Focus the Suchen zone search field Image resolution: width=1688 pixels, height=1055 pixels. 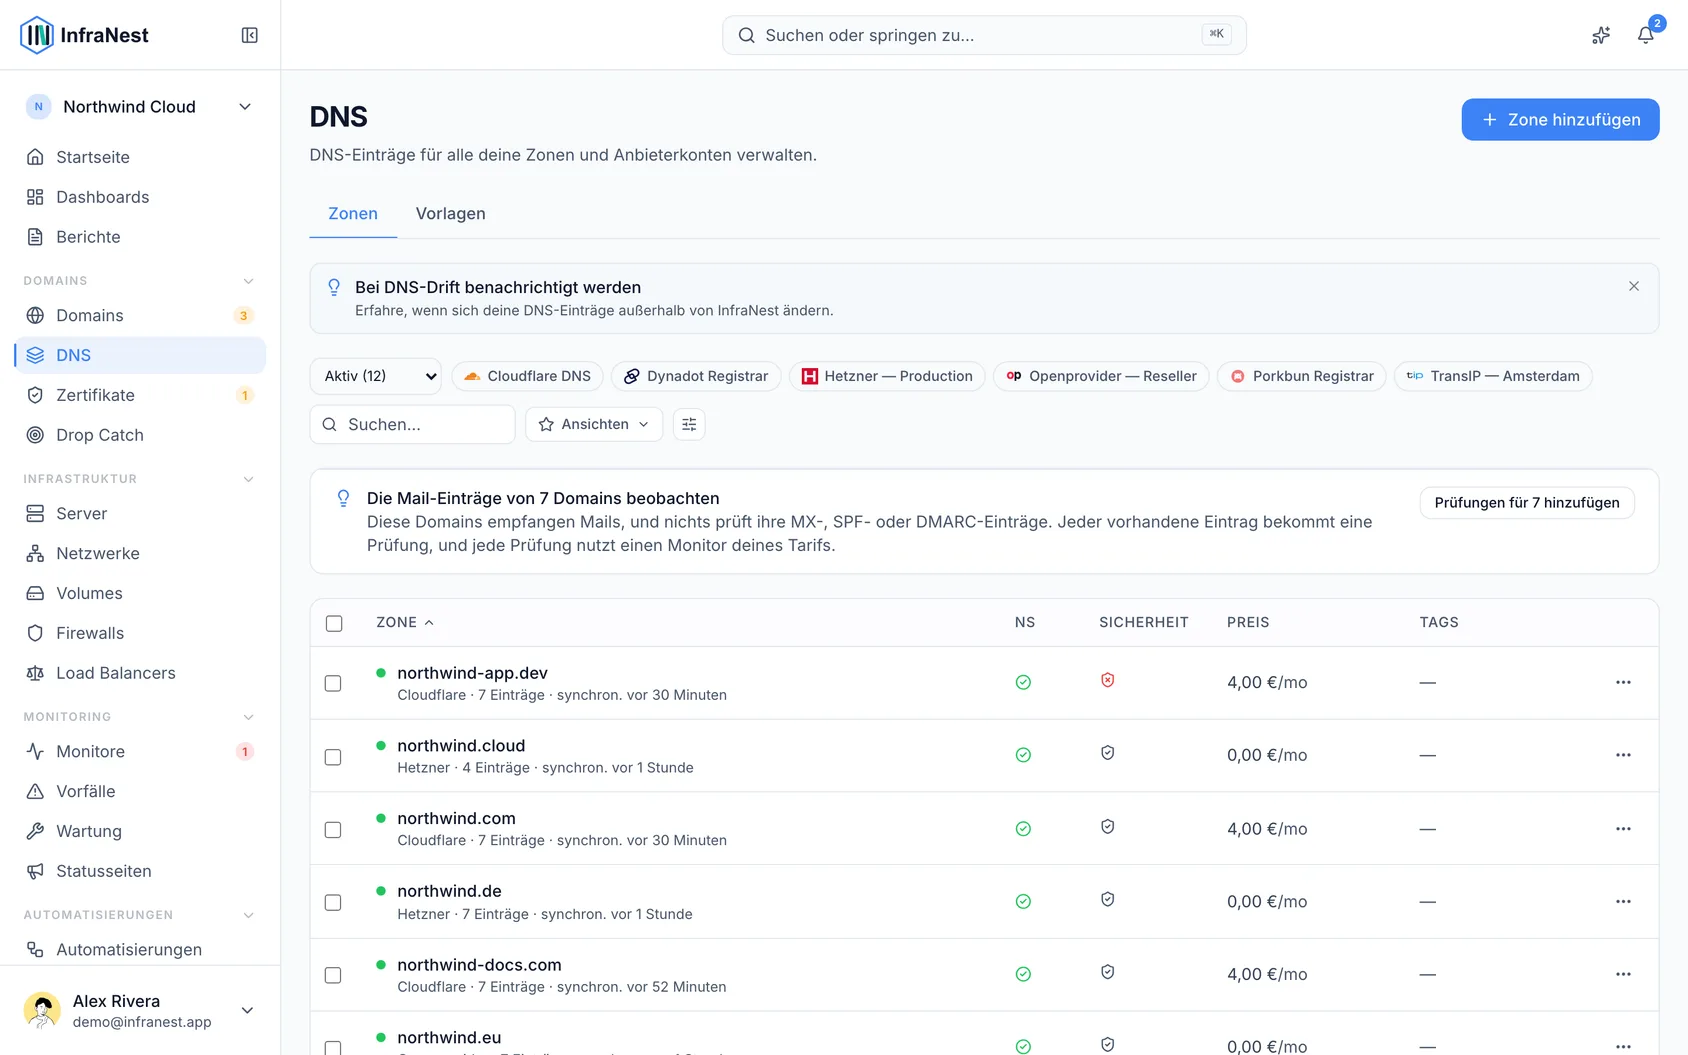pyautogui.click(x=412, y=424)
